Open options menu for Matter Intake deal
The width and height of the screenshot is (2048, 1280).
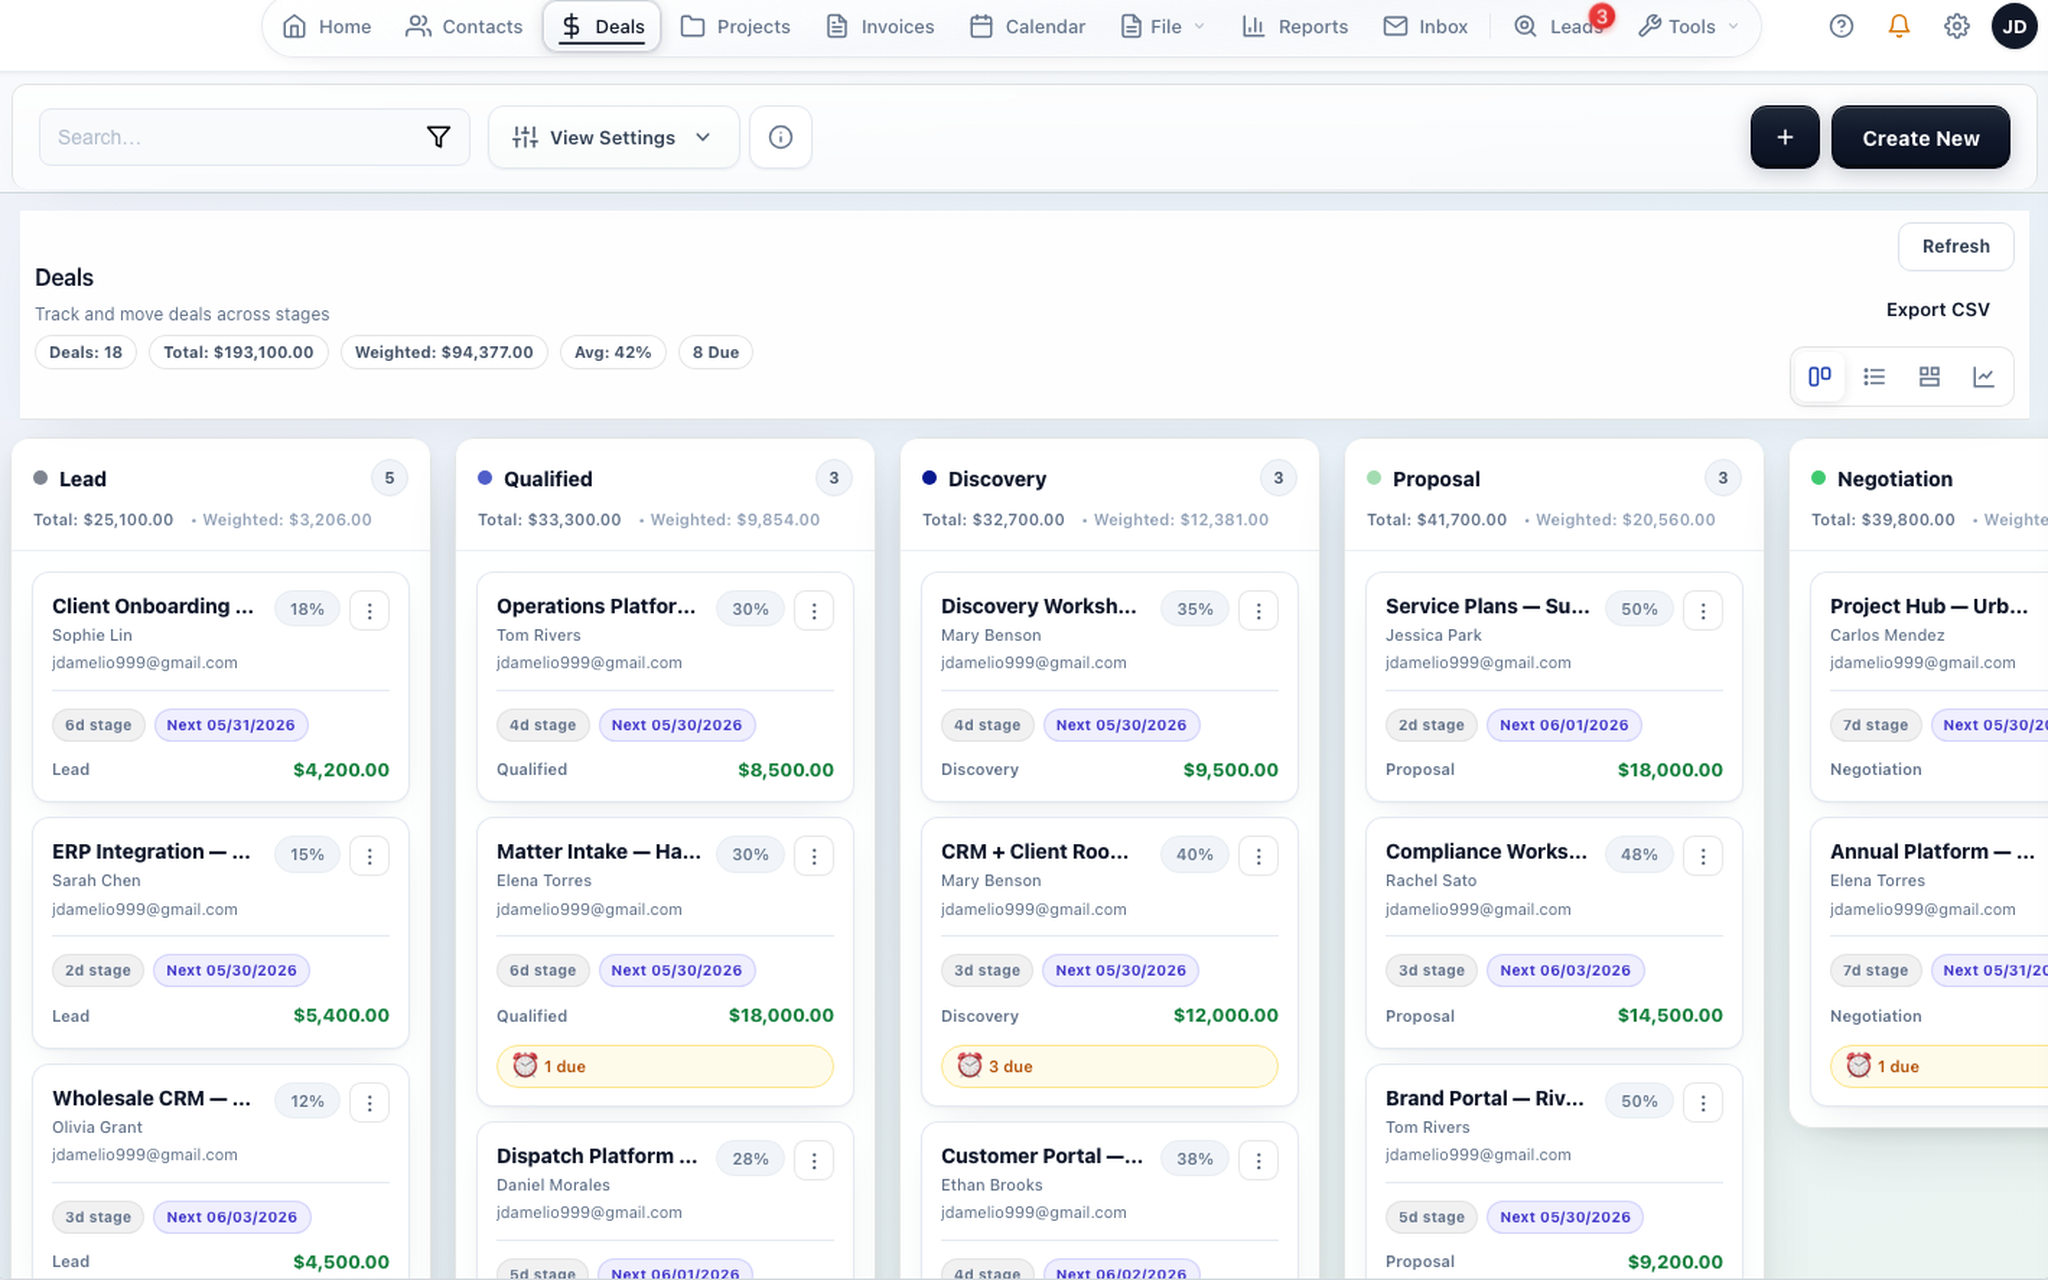pos(814,856)
